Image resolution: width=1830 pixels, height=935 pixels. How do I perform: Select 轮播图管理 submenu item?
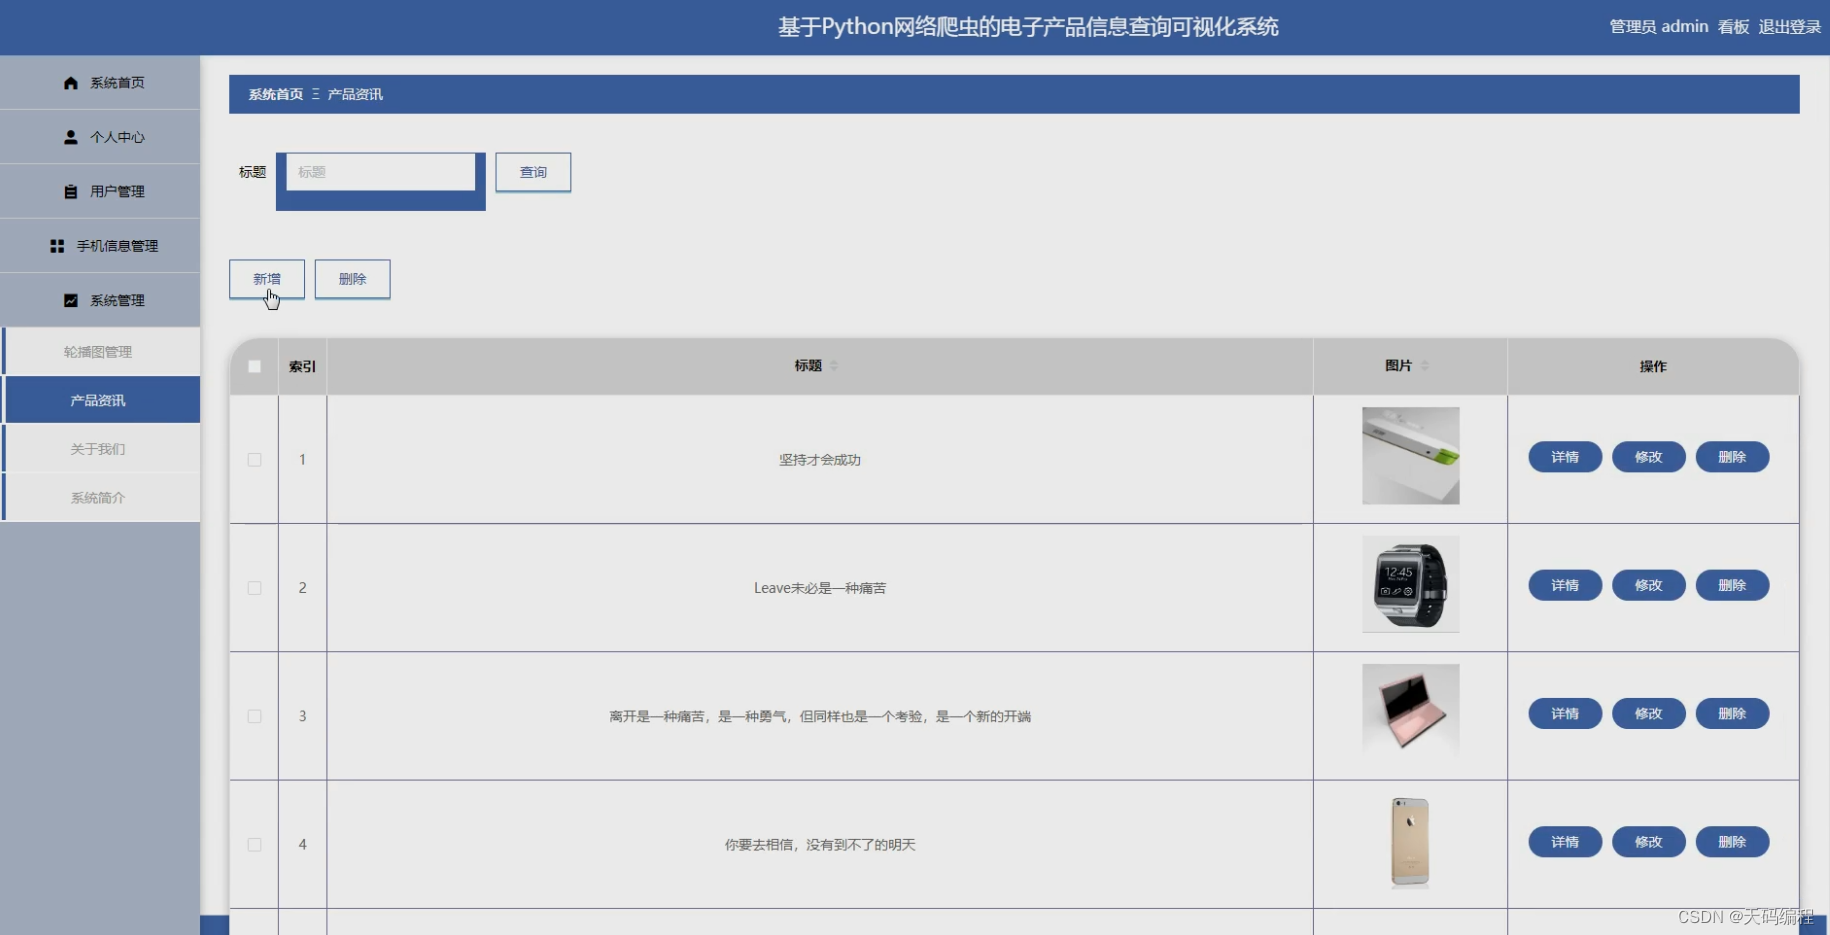point(100,352)
